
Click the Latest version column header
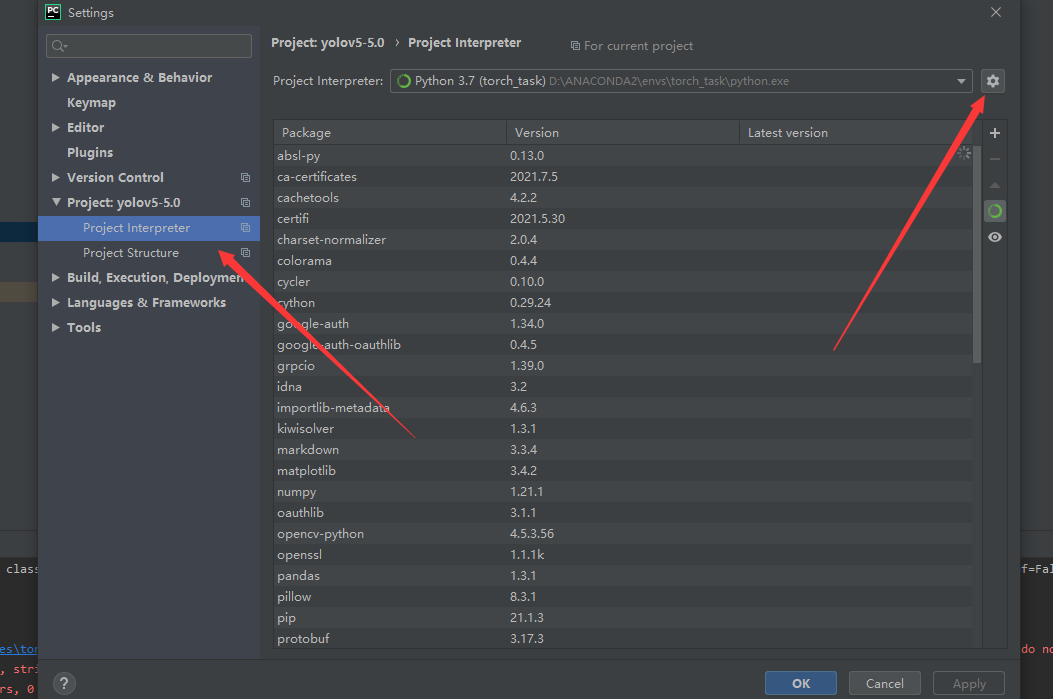(856, 133)
